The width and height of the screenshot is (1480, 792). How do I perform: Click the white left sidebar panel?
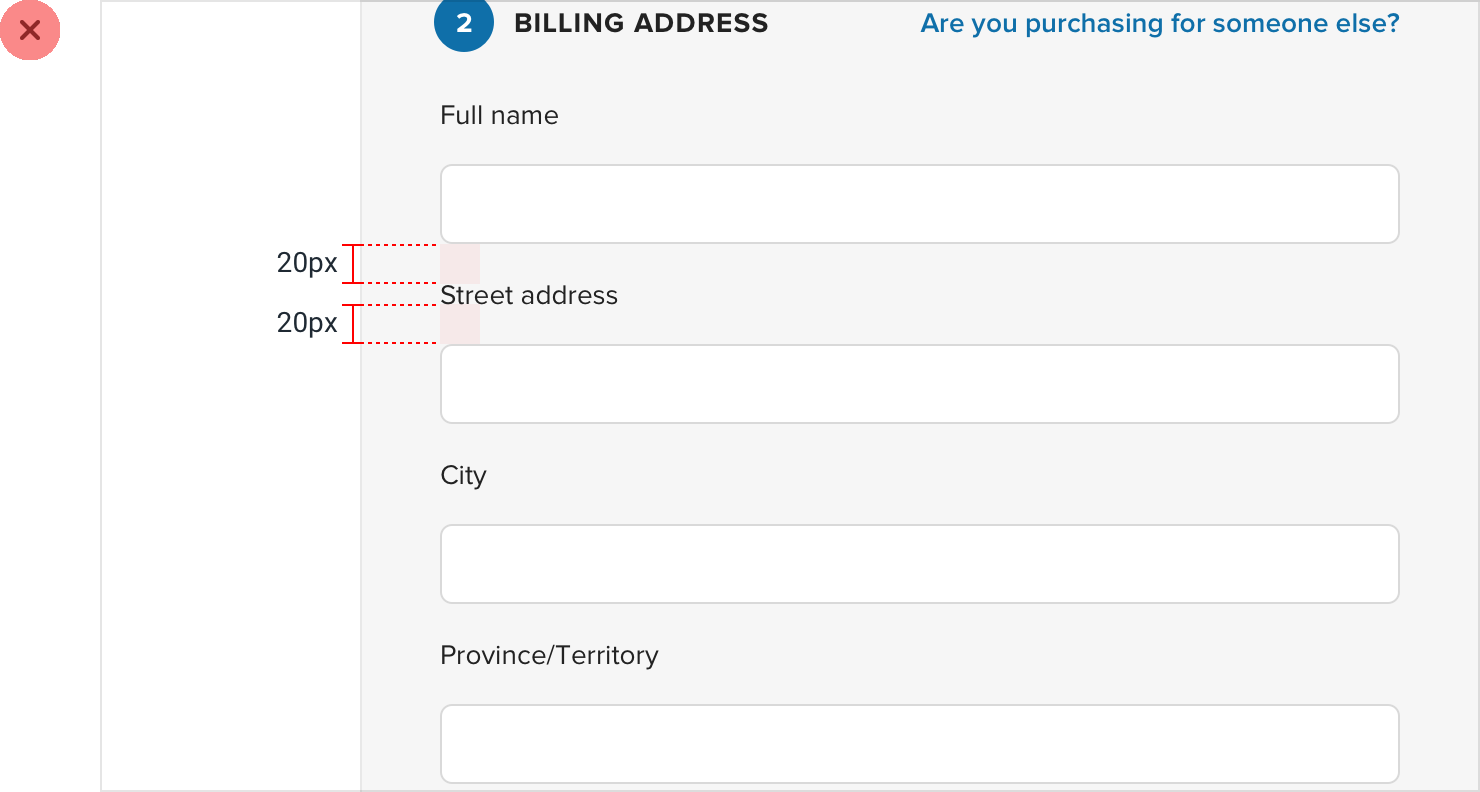point(230,500)
